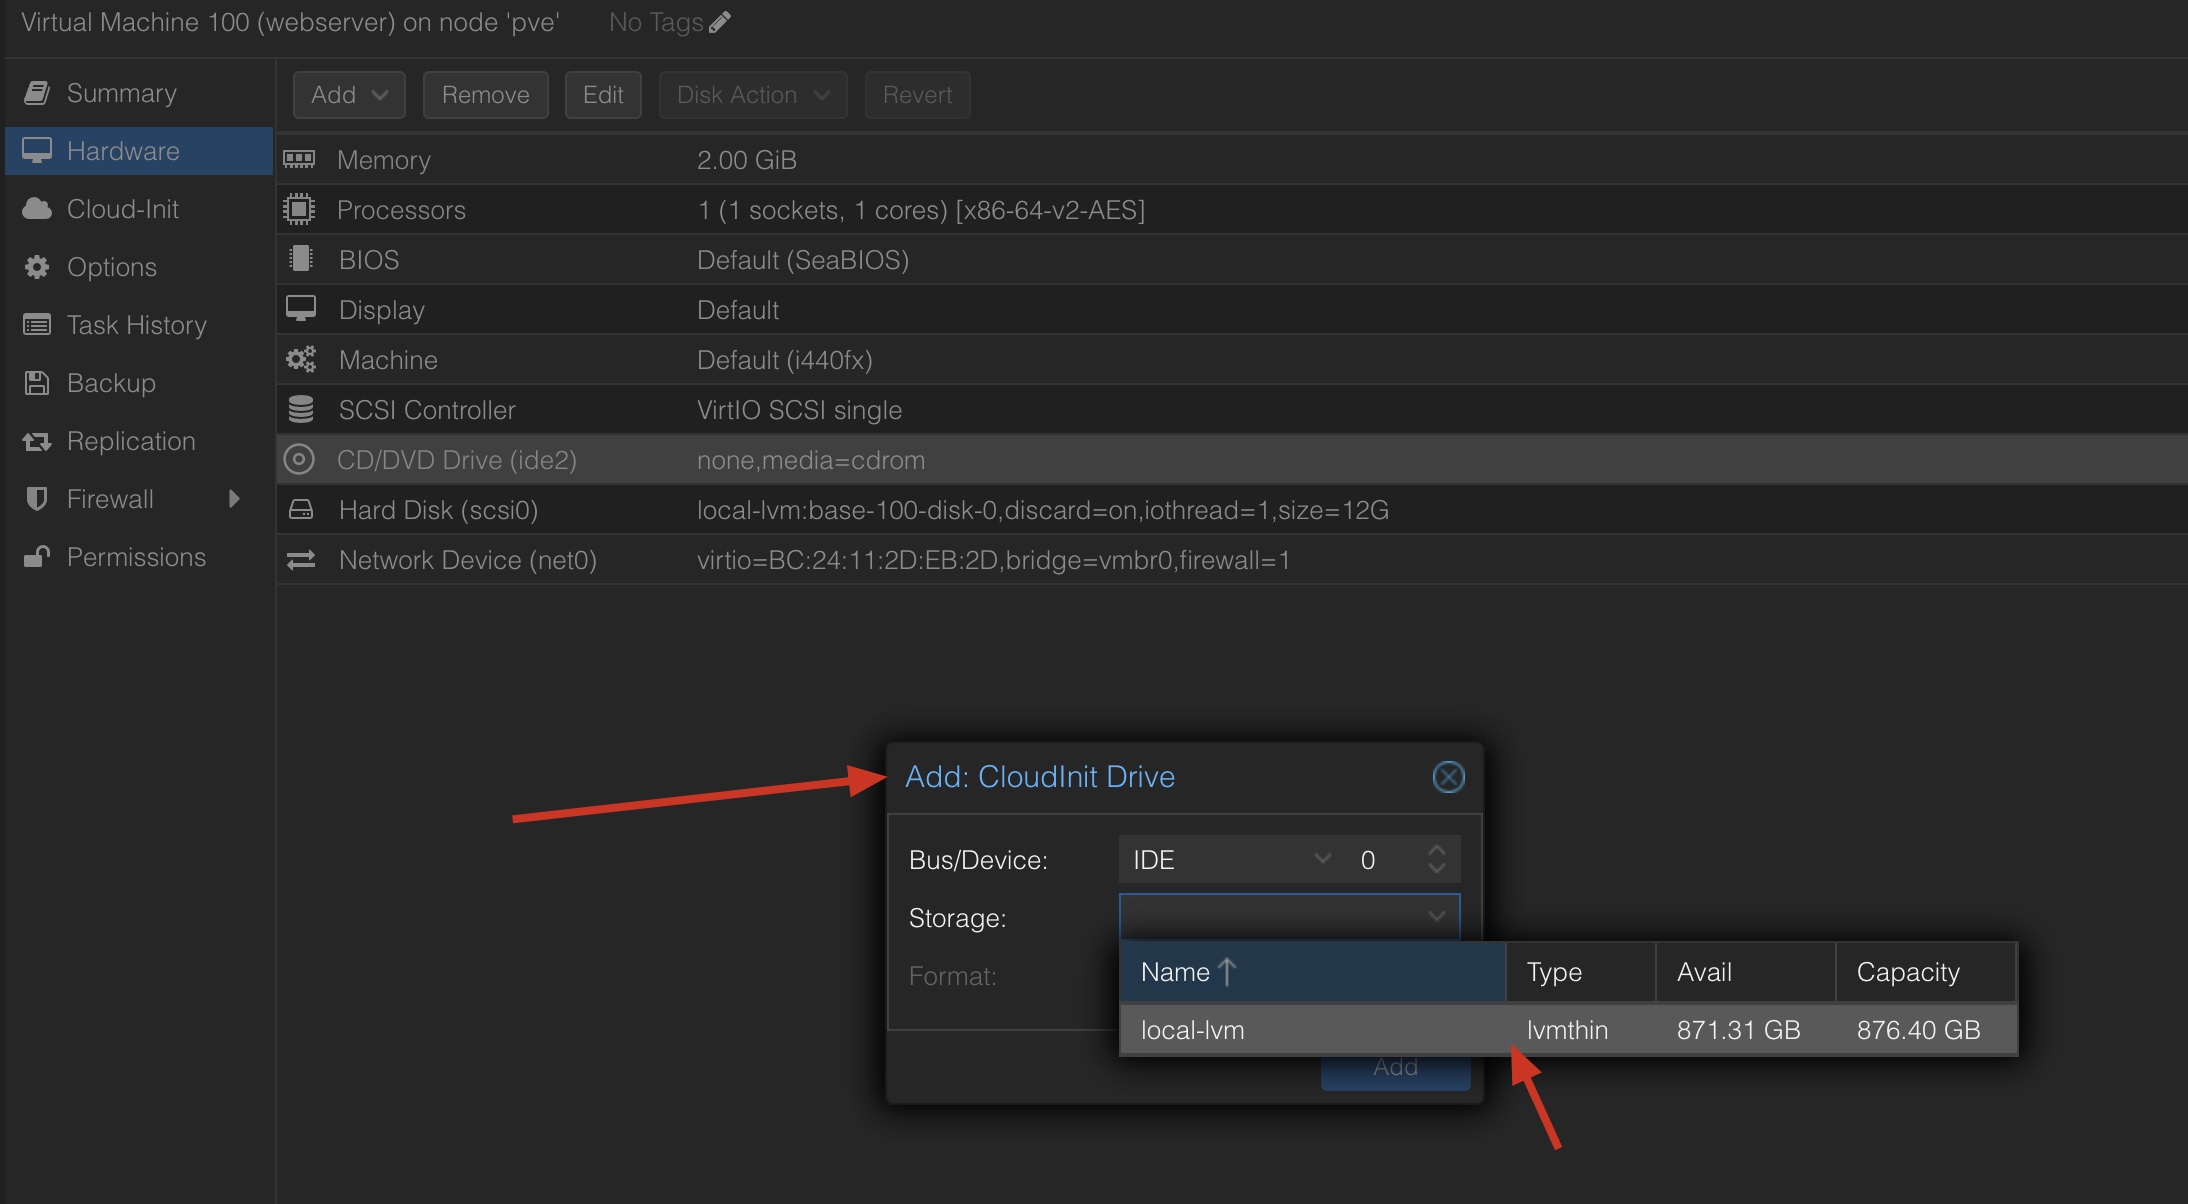Choose local-lvm storage from list
The image size is (2188, 1204).
point(1568,1030)
